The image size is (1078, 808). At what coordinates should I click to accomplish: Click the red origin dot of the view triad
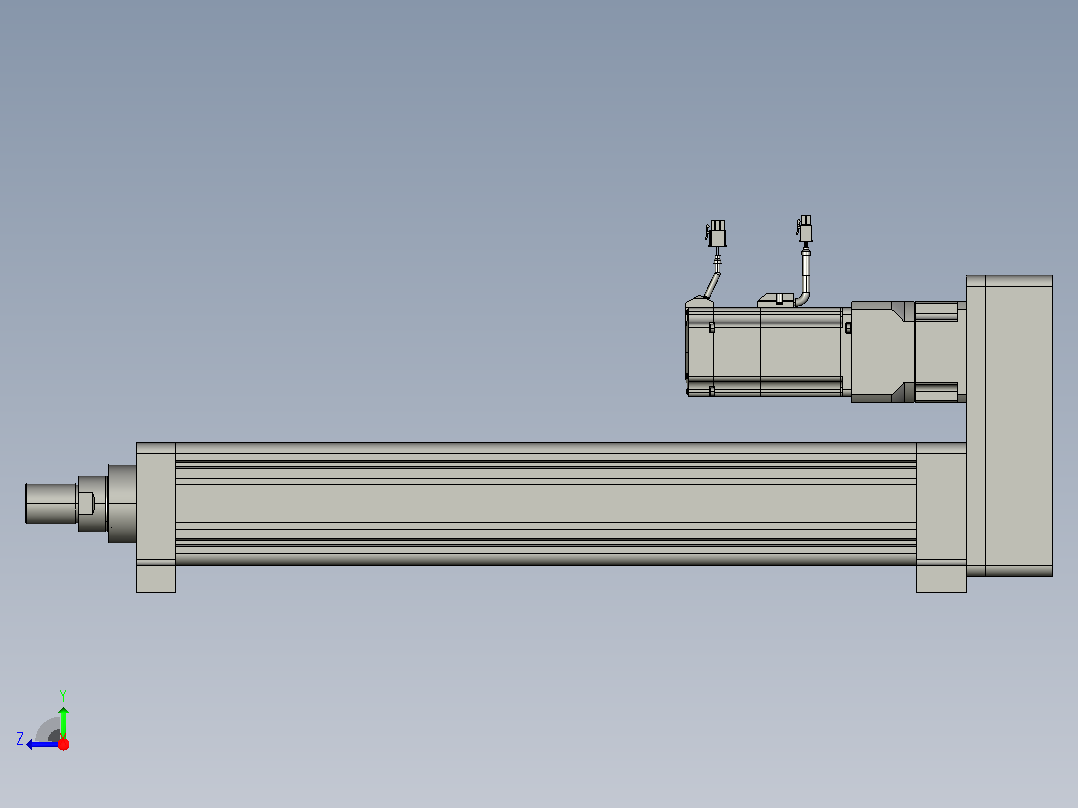63,744
